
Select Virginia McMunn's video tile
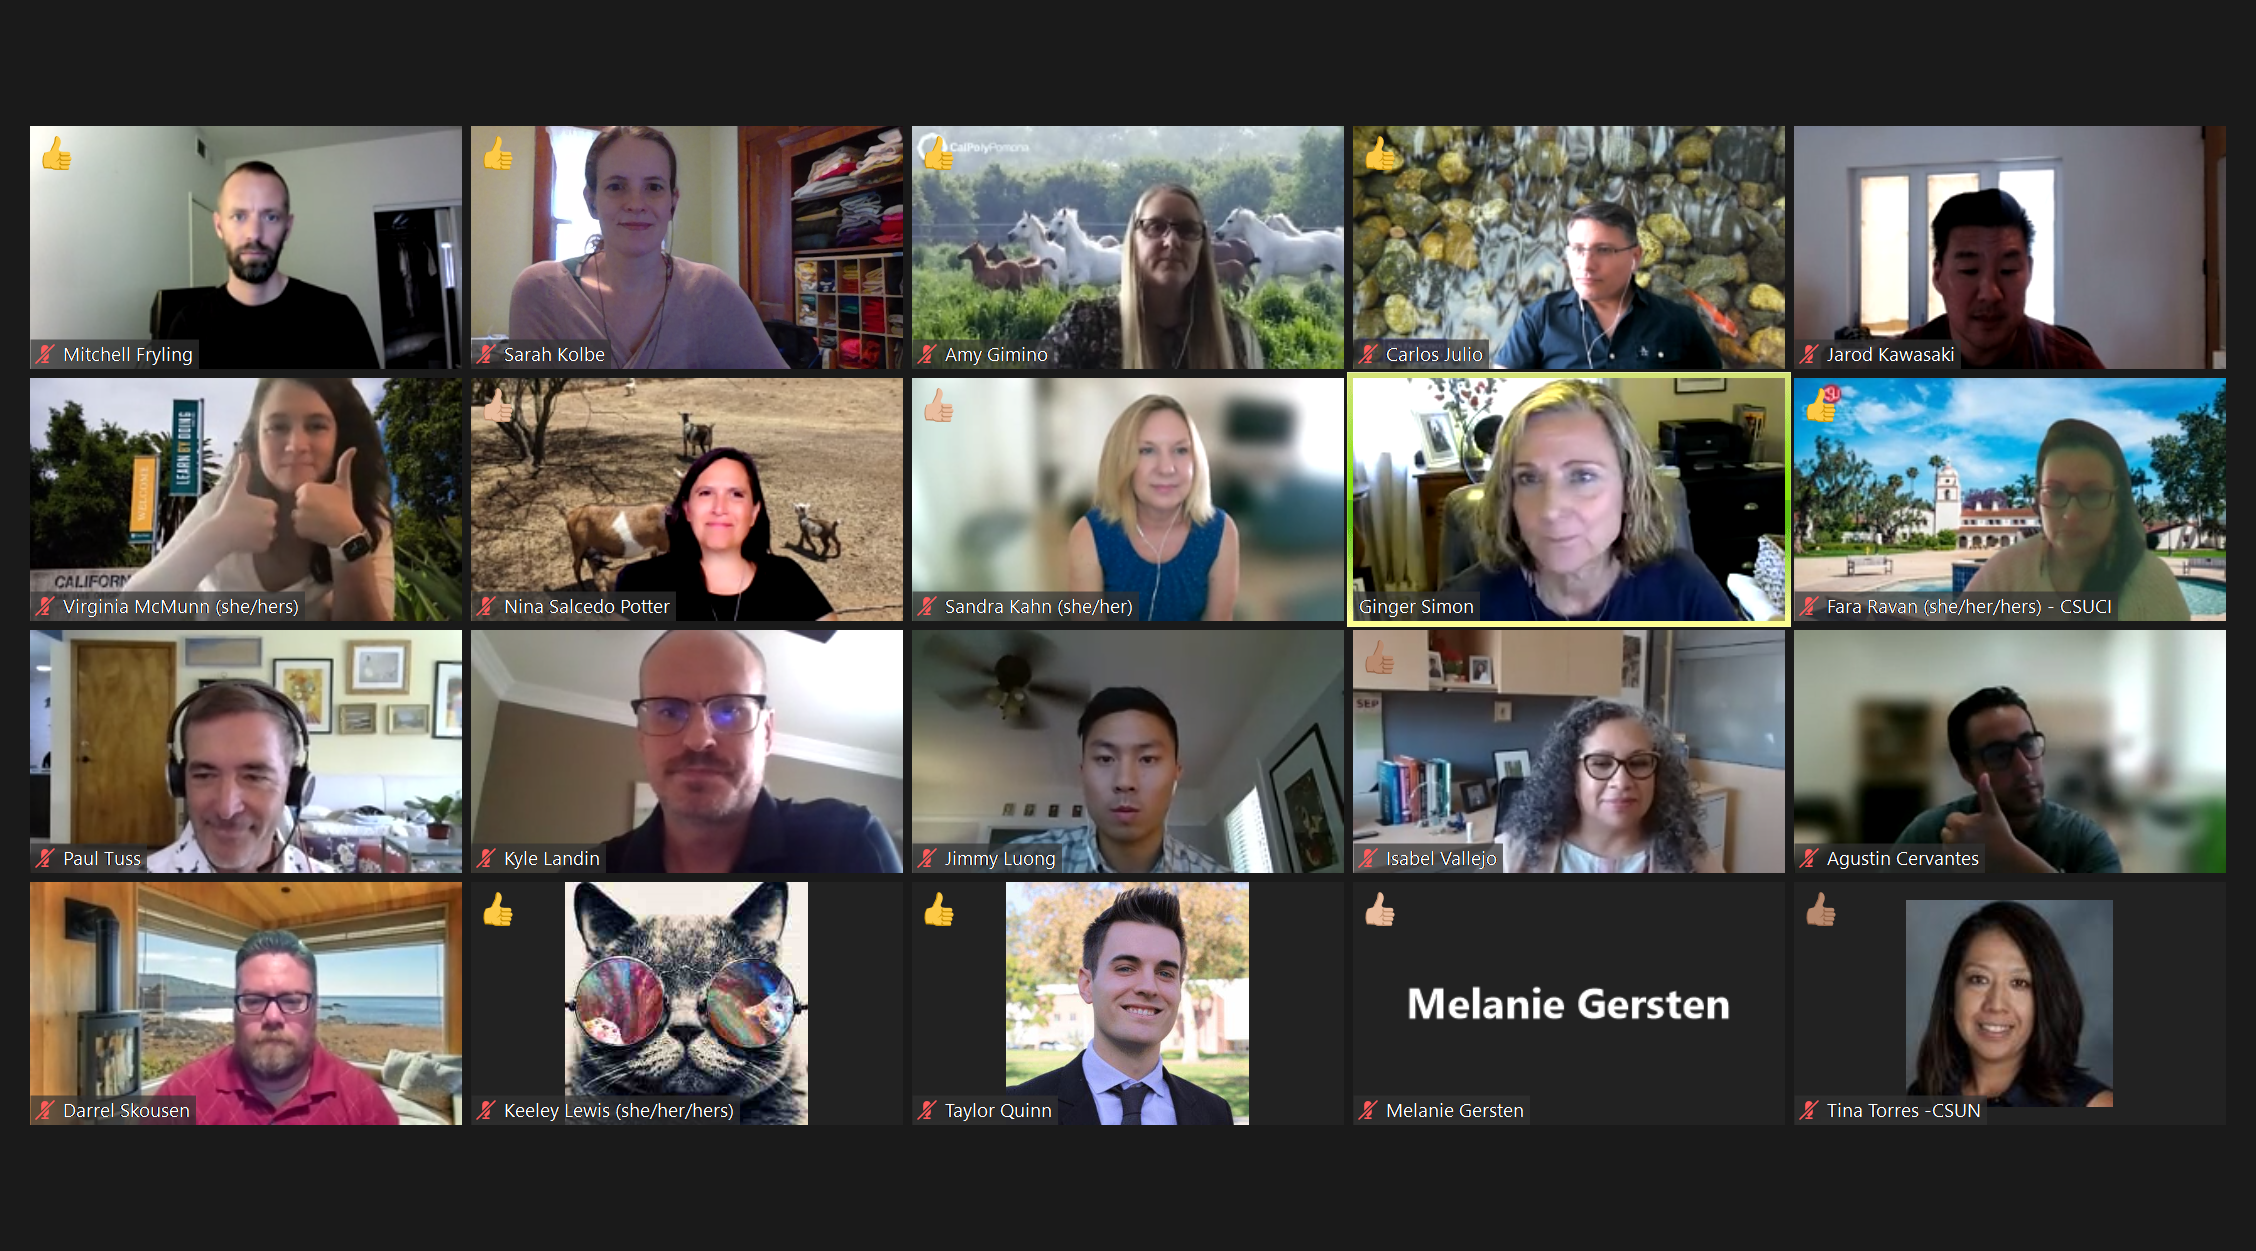[x=246, y=499]
